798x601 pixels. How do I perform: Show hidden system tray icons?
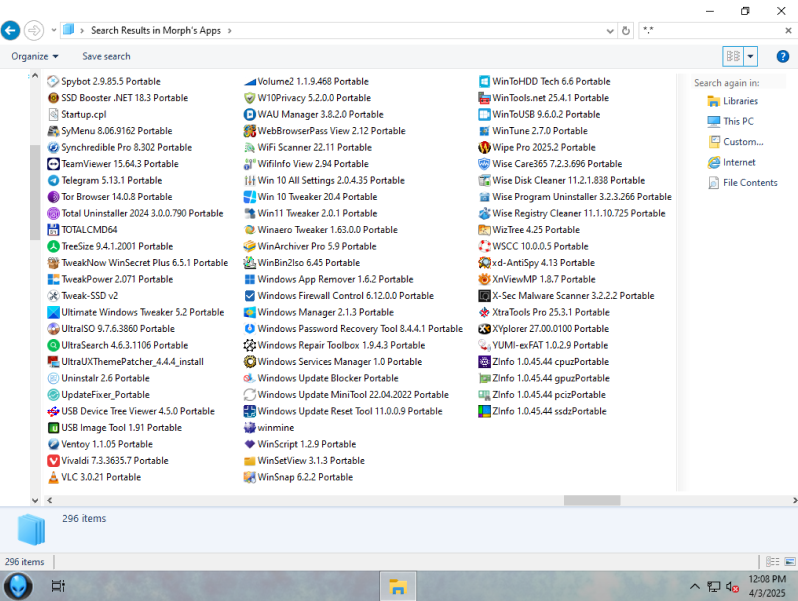695,586
